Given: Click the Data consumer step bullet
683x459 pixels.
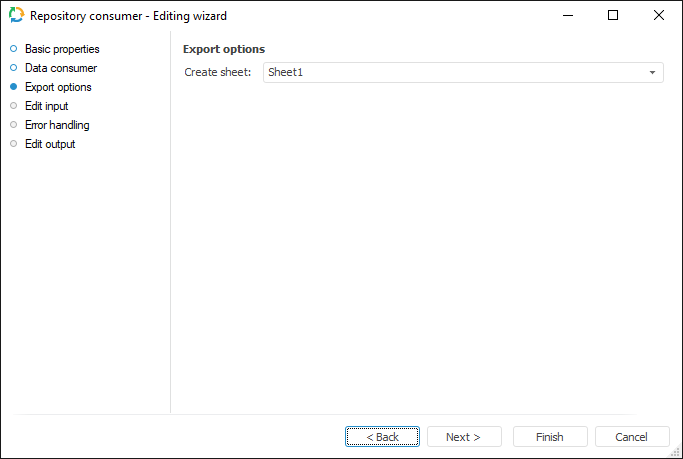Looking at the screenshot, I should 14,68.
